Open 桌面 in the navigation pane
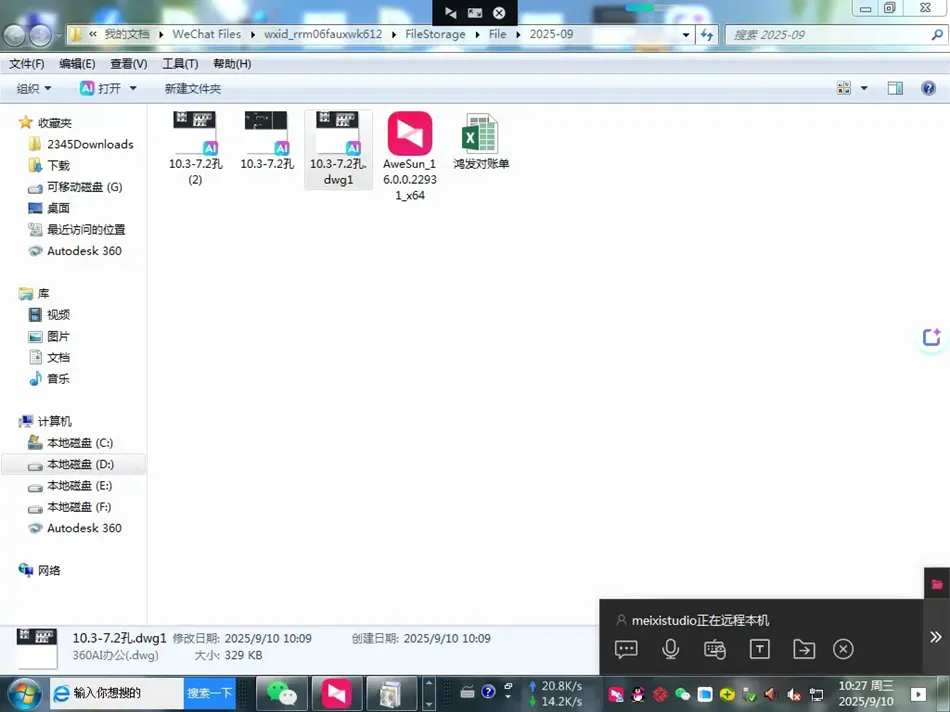 coord(49,208)
